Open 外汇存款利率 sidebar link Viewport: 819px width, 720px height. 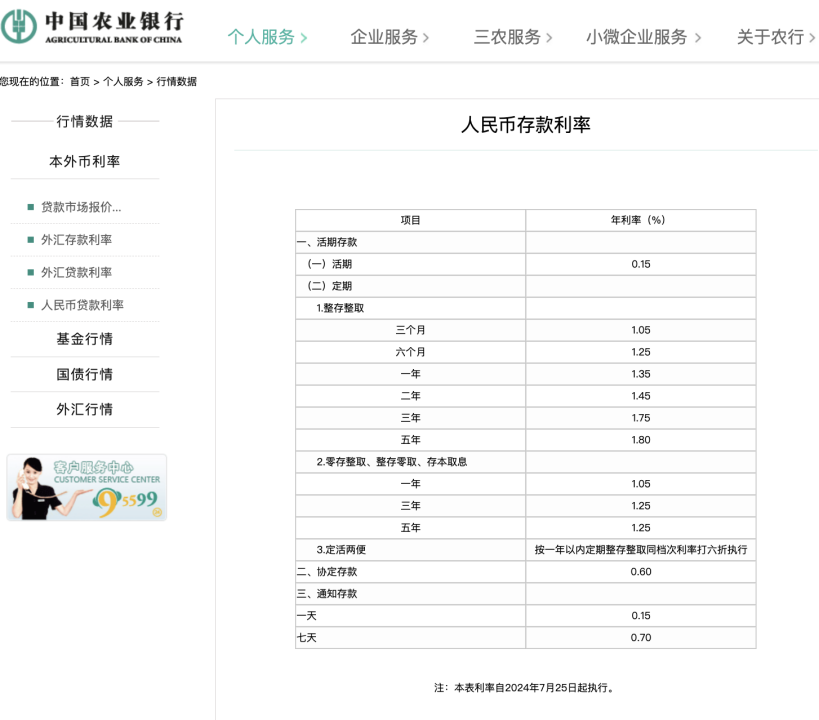76,240
